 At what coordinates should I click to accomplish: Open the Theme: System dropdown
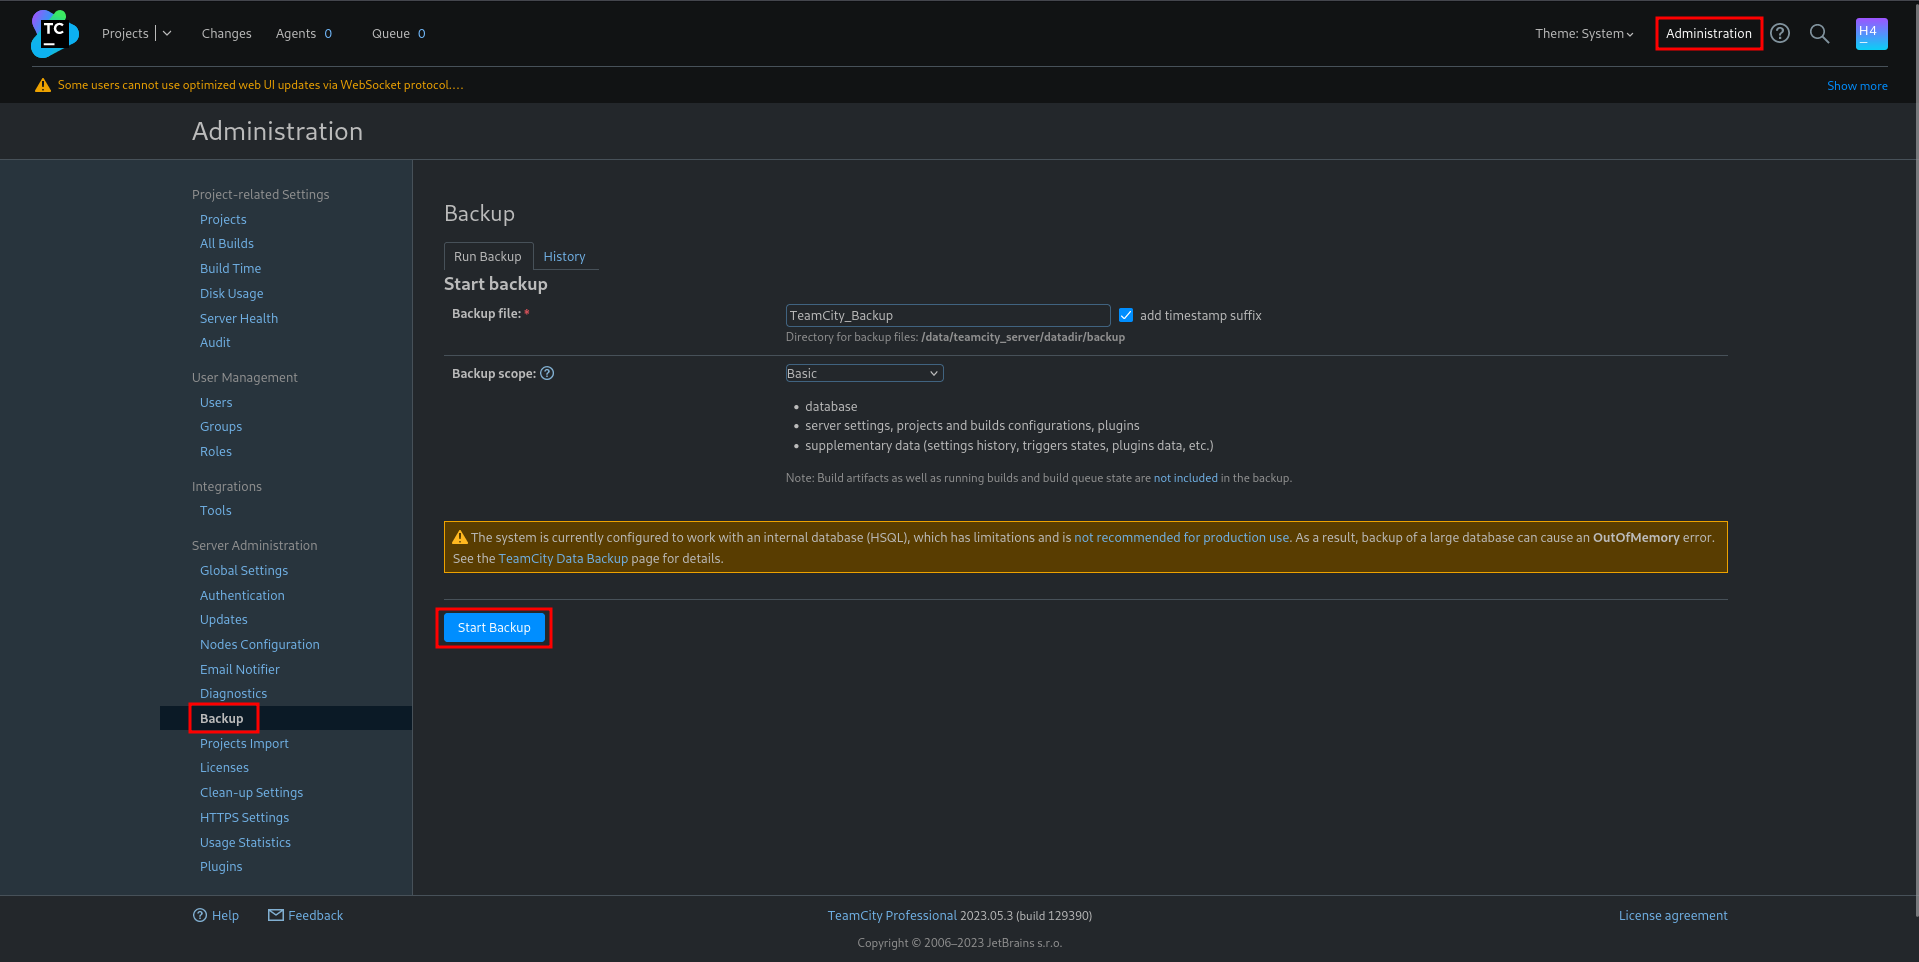point(1584,34)
